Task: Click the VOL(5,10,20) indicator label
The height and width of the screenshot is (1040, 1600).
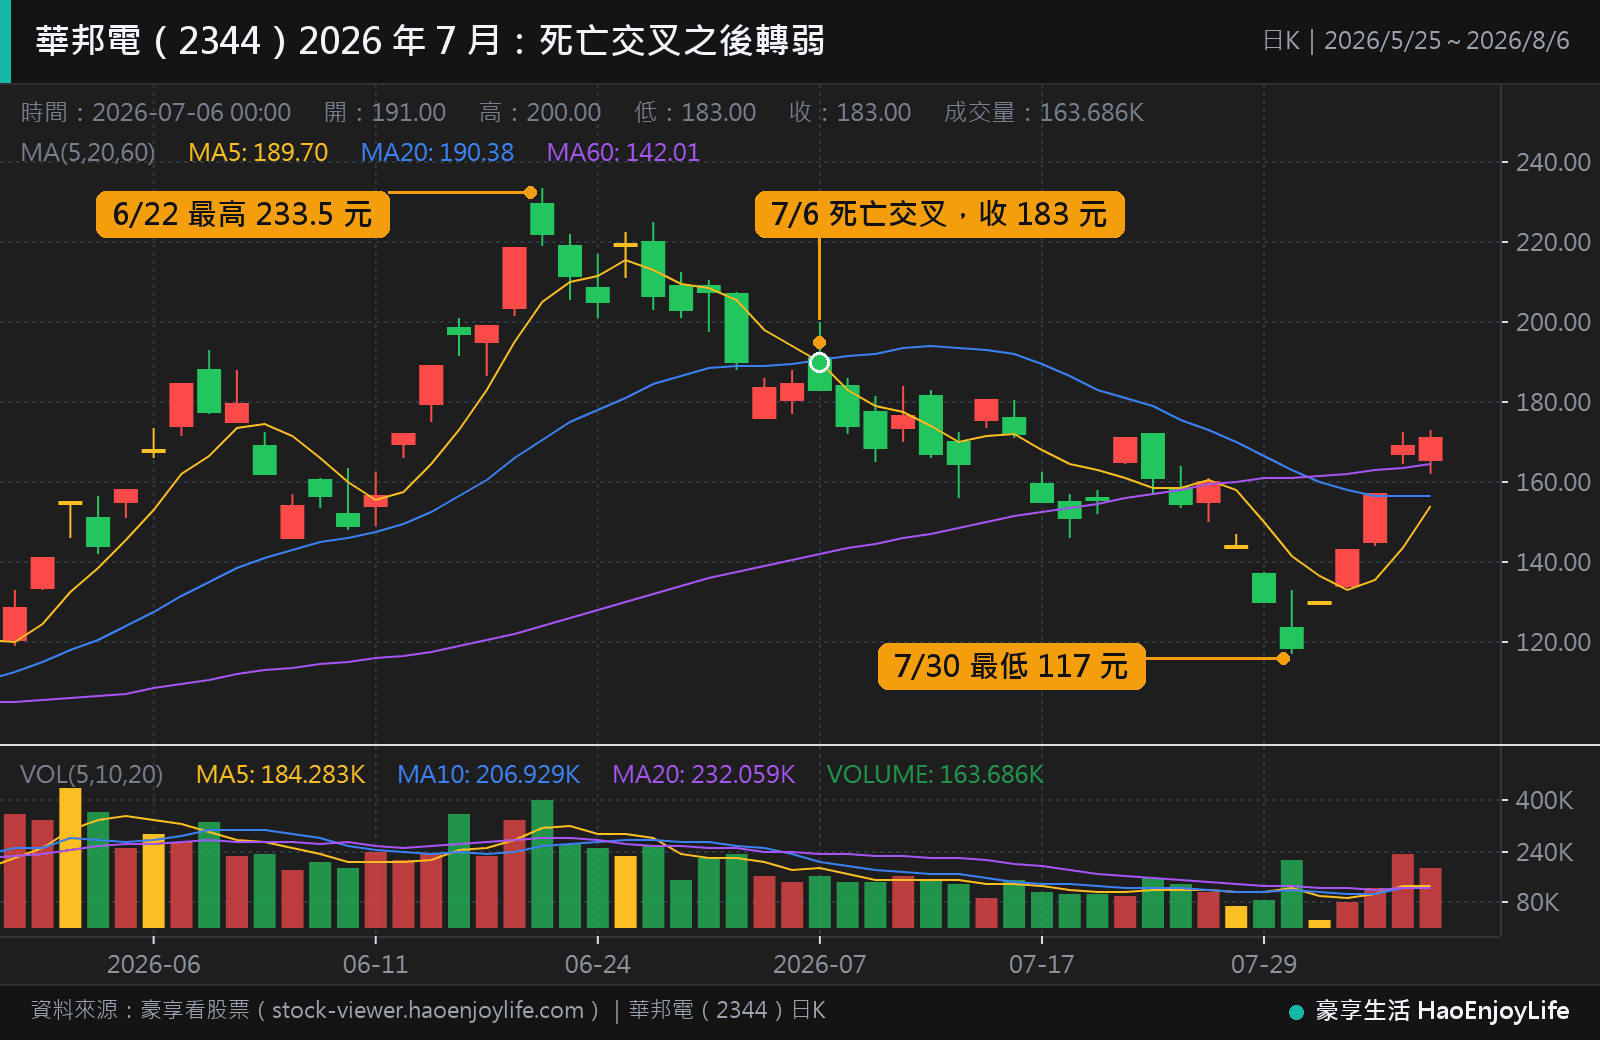Action: [91, 775]
